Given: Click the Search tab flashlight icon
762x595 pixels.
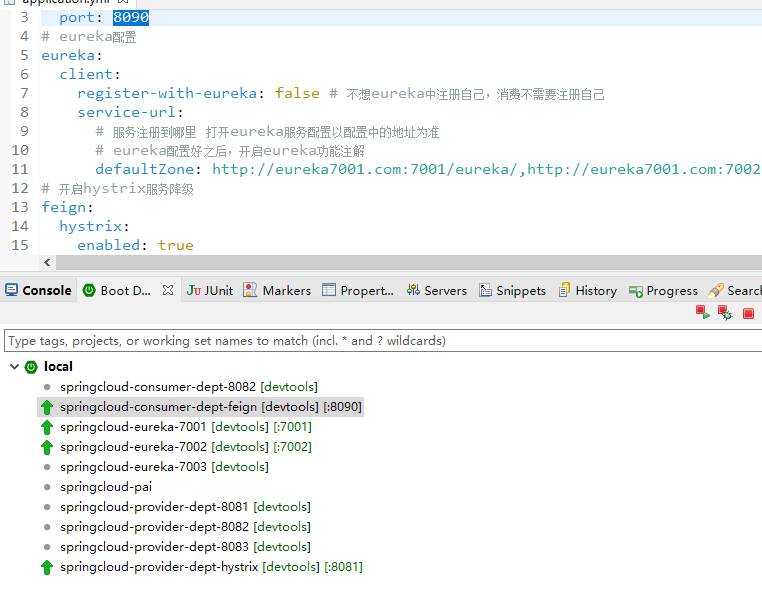Looking at the screenshot, I should coord(715,290).
